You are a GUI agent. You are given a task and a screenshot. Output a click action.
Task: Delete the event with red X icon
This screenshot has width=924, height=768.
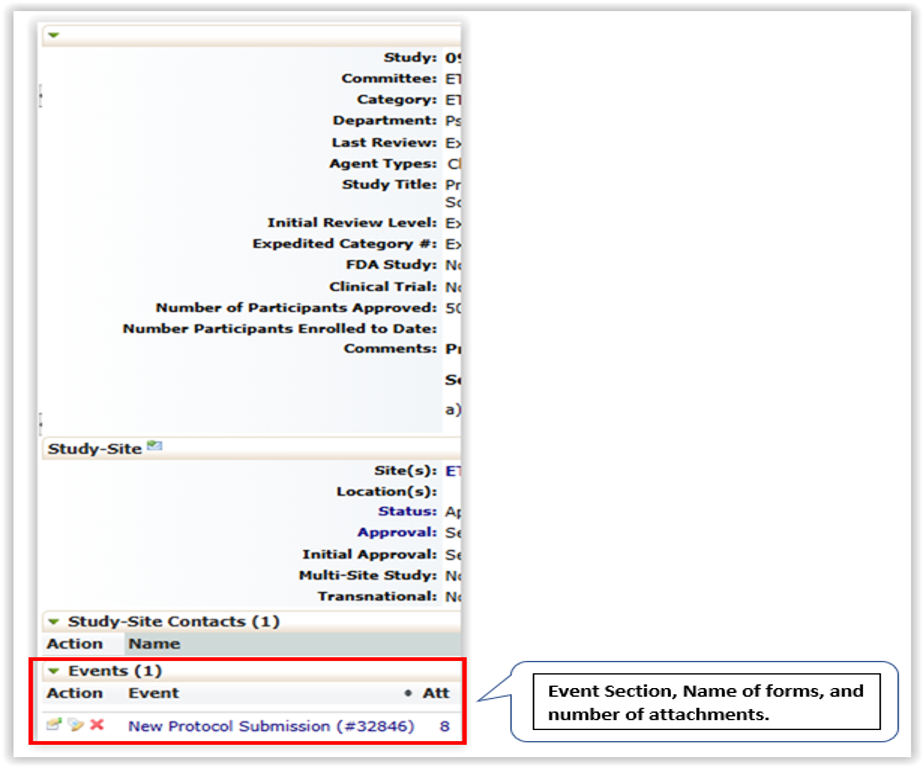[97, 724]
